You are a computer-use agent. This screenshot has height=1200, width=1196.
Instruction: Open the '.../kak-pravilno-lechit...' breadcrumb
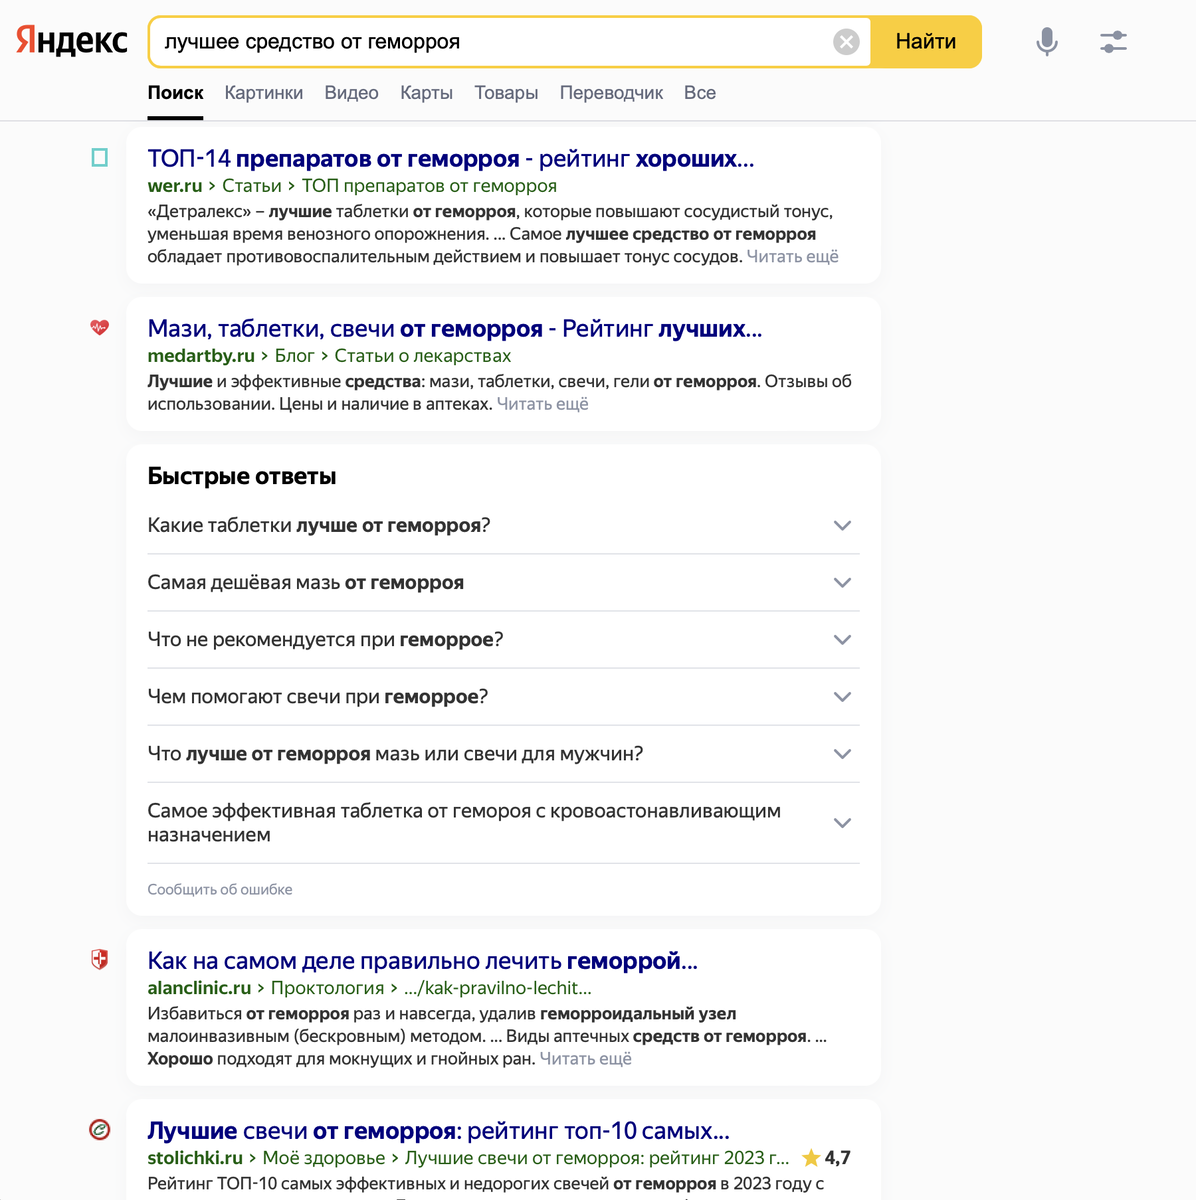[497, 988]
